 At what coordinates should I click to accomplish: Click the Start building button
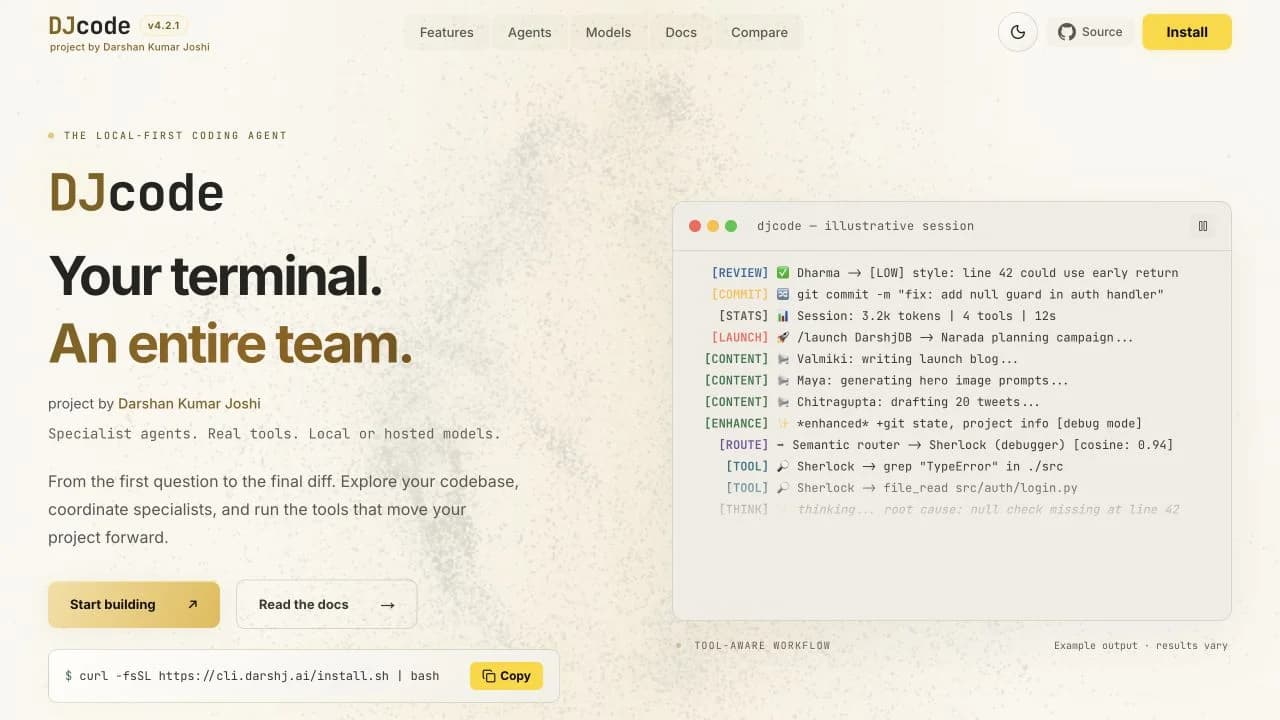point(134,604)
